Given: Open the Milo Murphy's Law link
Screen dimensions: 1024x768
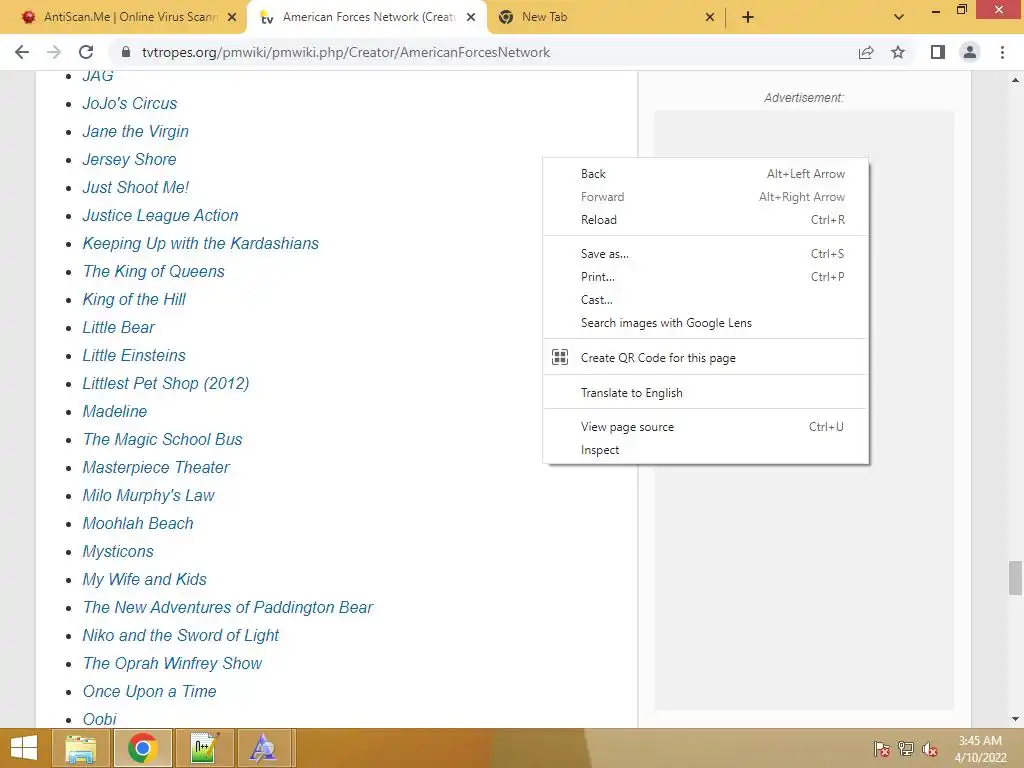Looking at the screenshot, I should pos(148,496).
